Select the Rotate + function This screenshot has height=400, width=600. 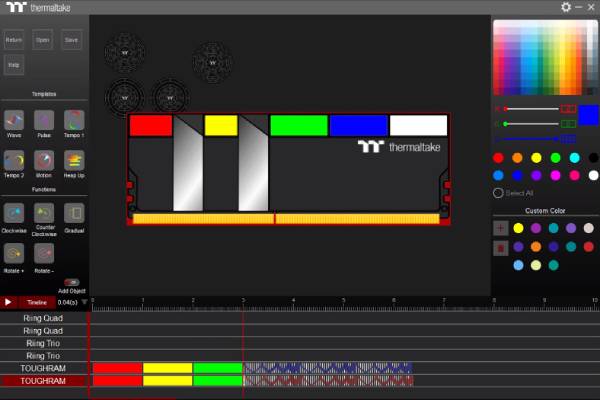[x=14, y=253]
